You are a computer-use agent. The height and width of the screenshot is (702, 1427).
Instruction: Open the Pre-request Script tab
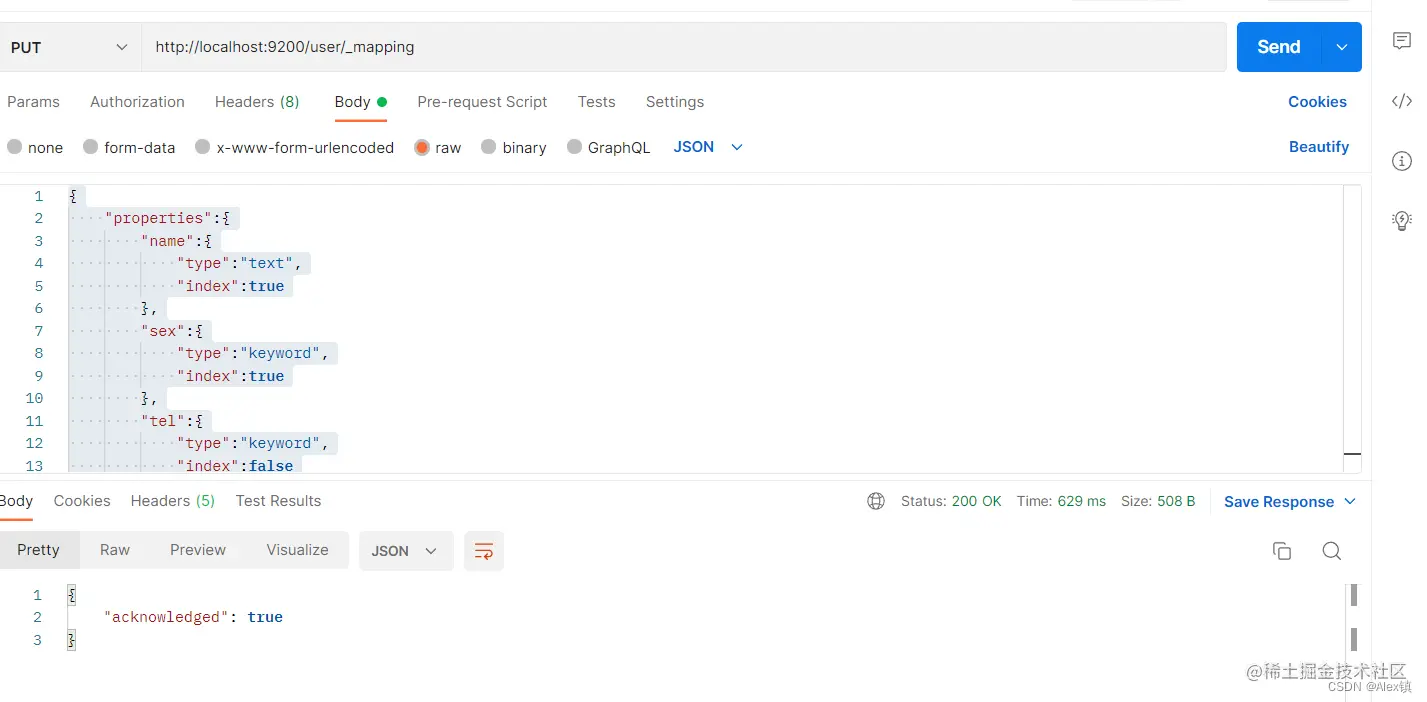482,102
